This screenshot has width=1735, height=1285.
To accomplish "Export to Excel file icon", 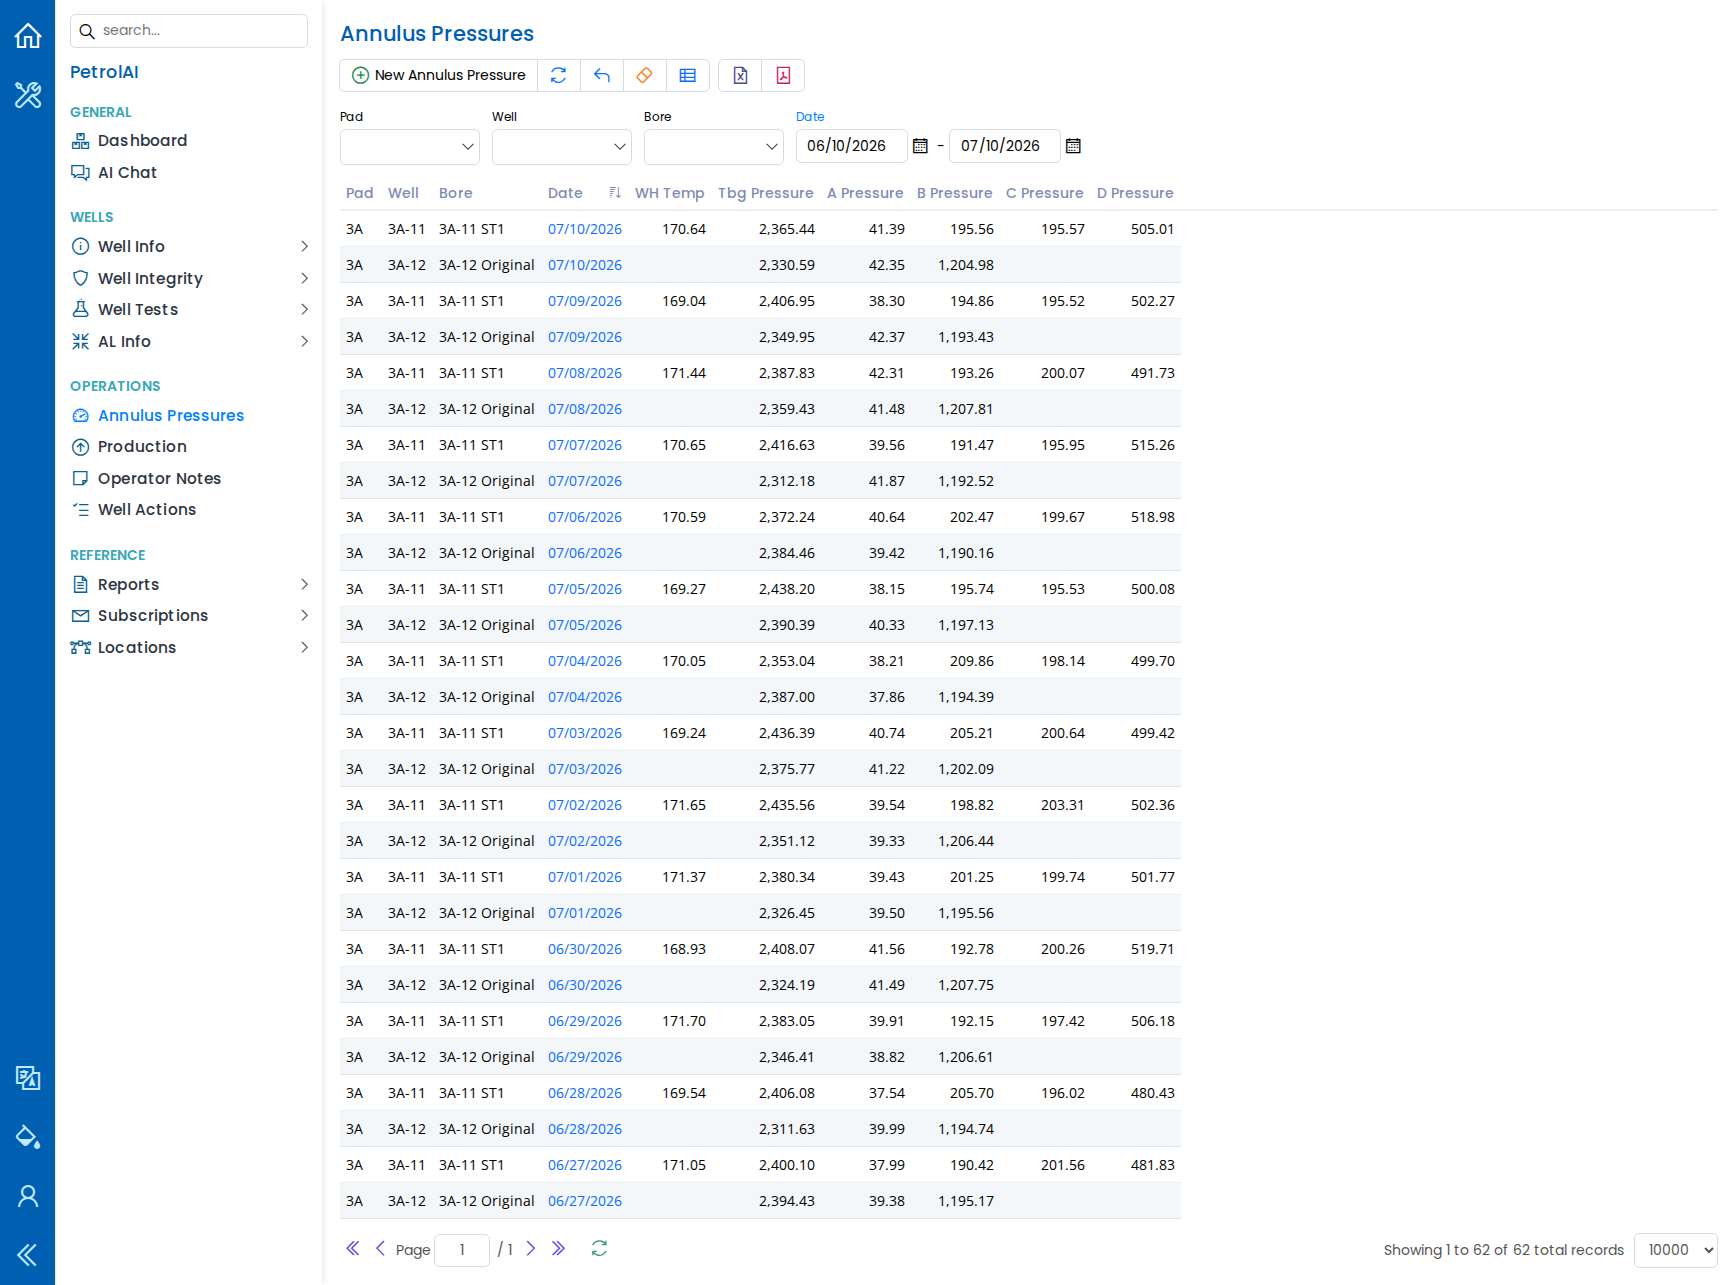I will pyautogui.click(x=740, y=75).
